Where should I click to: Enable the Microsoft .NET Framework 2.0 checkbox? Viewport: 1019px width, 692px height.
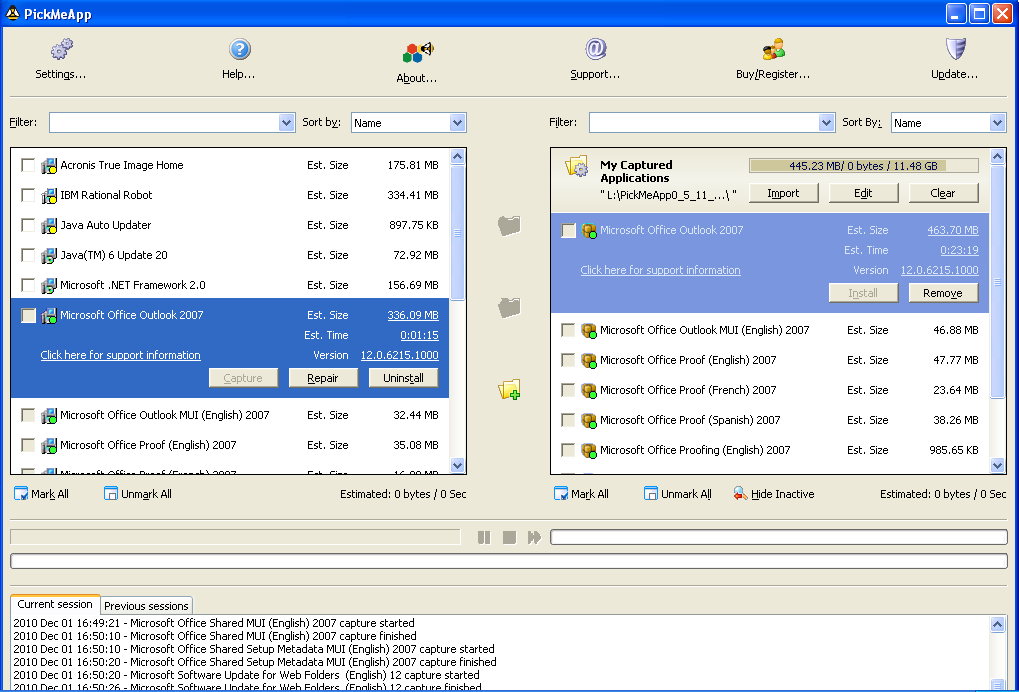point(28,285)
